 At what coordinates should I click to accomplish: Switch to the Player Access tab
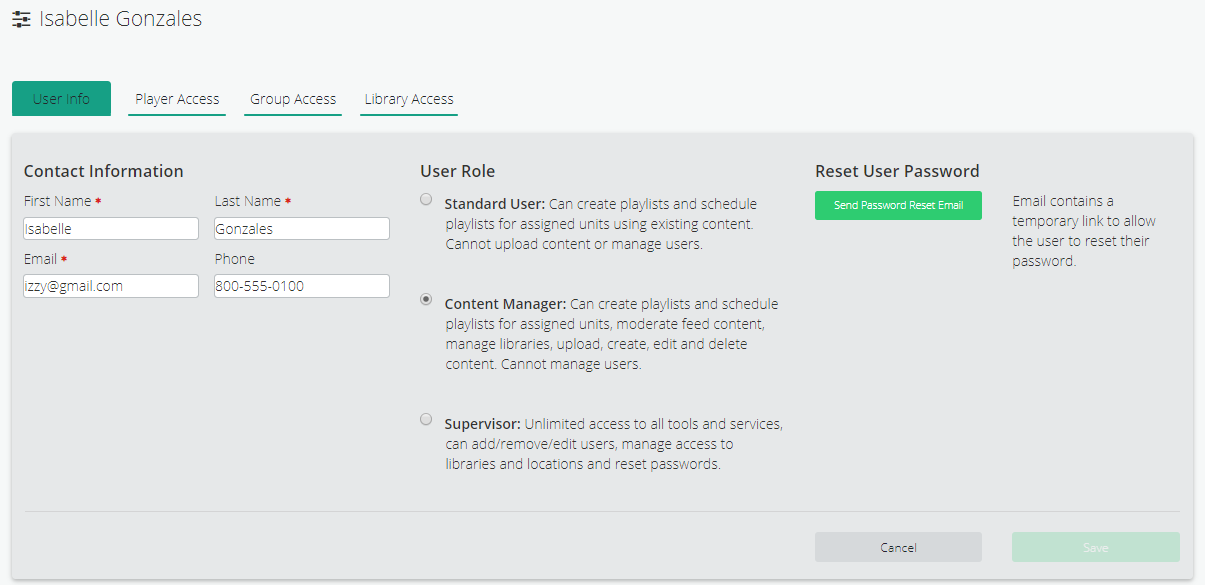pyautogui.click(x=176, y=98)
